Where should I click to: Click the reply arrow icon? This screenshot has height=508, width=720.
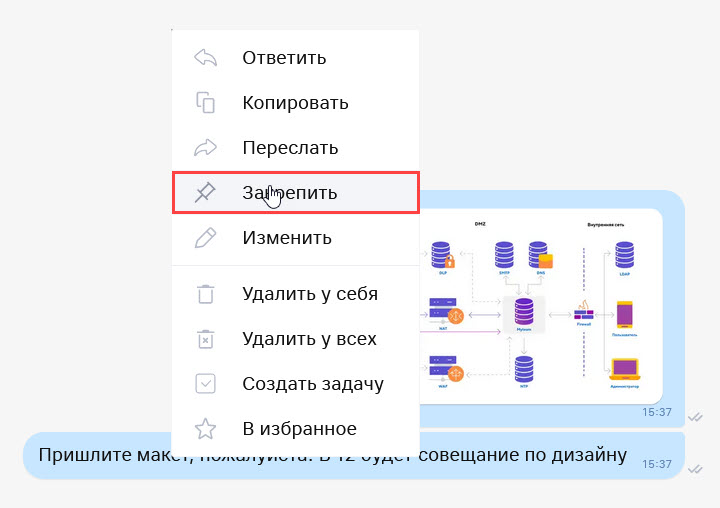tap(205, 58)
